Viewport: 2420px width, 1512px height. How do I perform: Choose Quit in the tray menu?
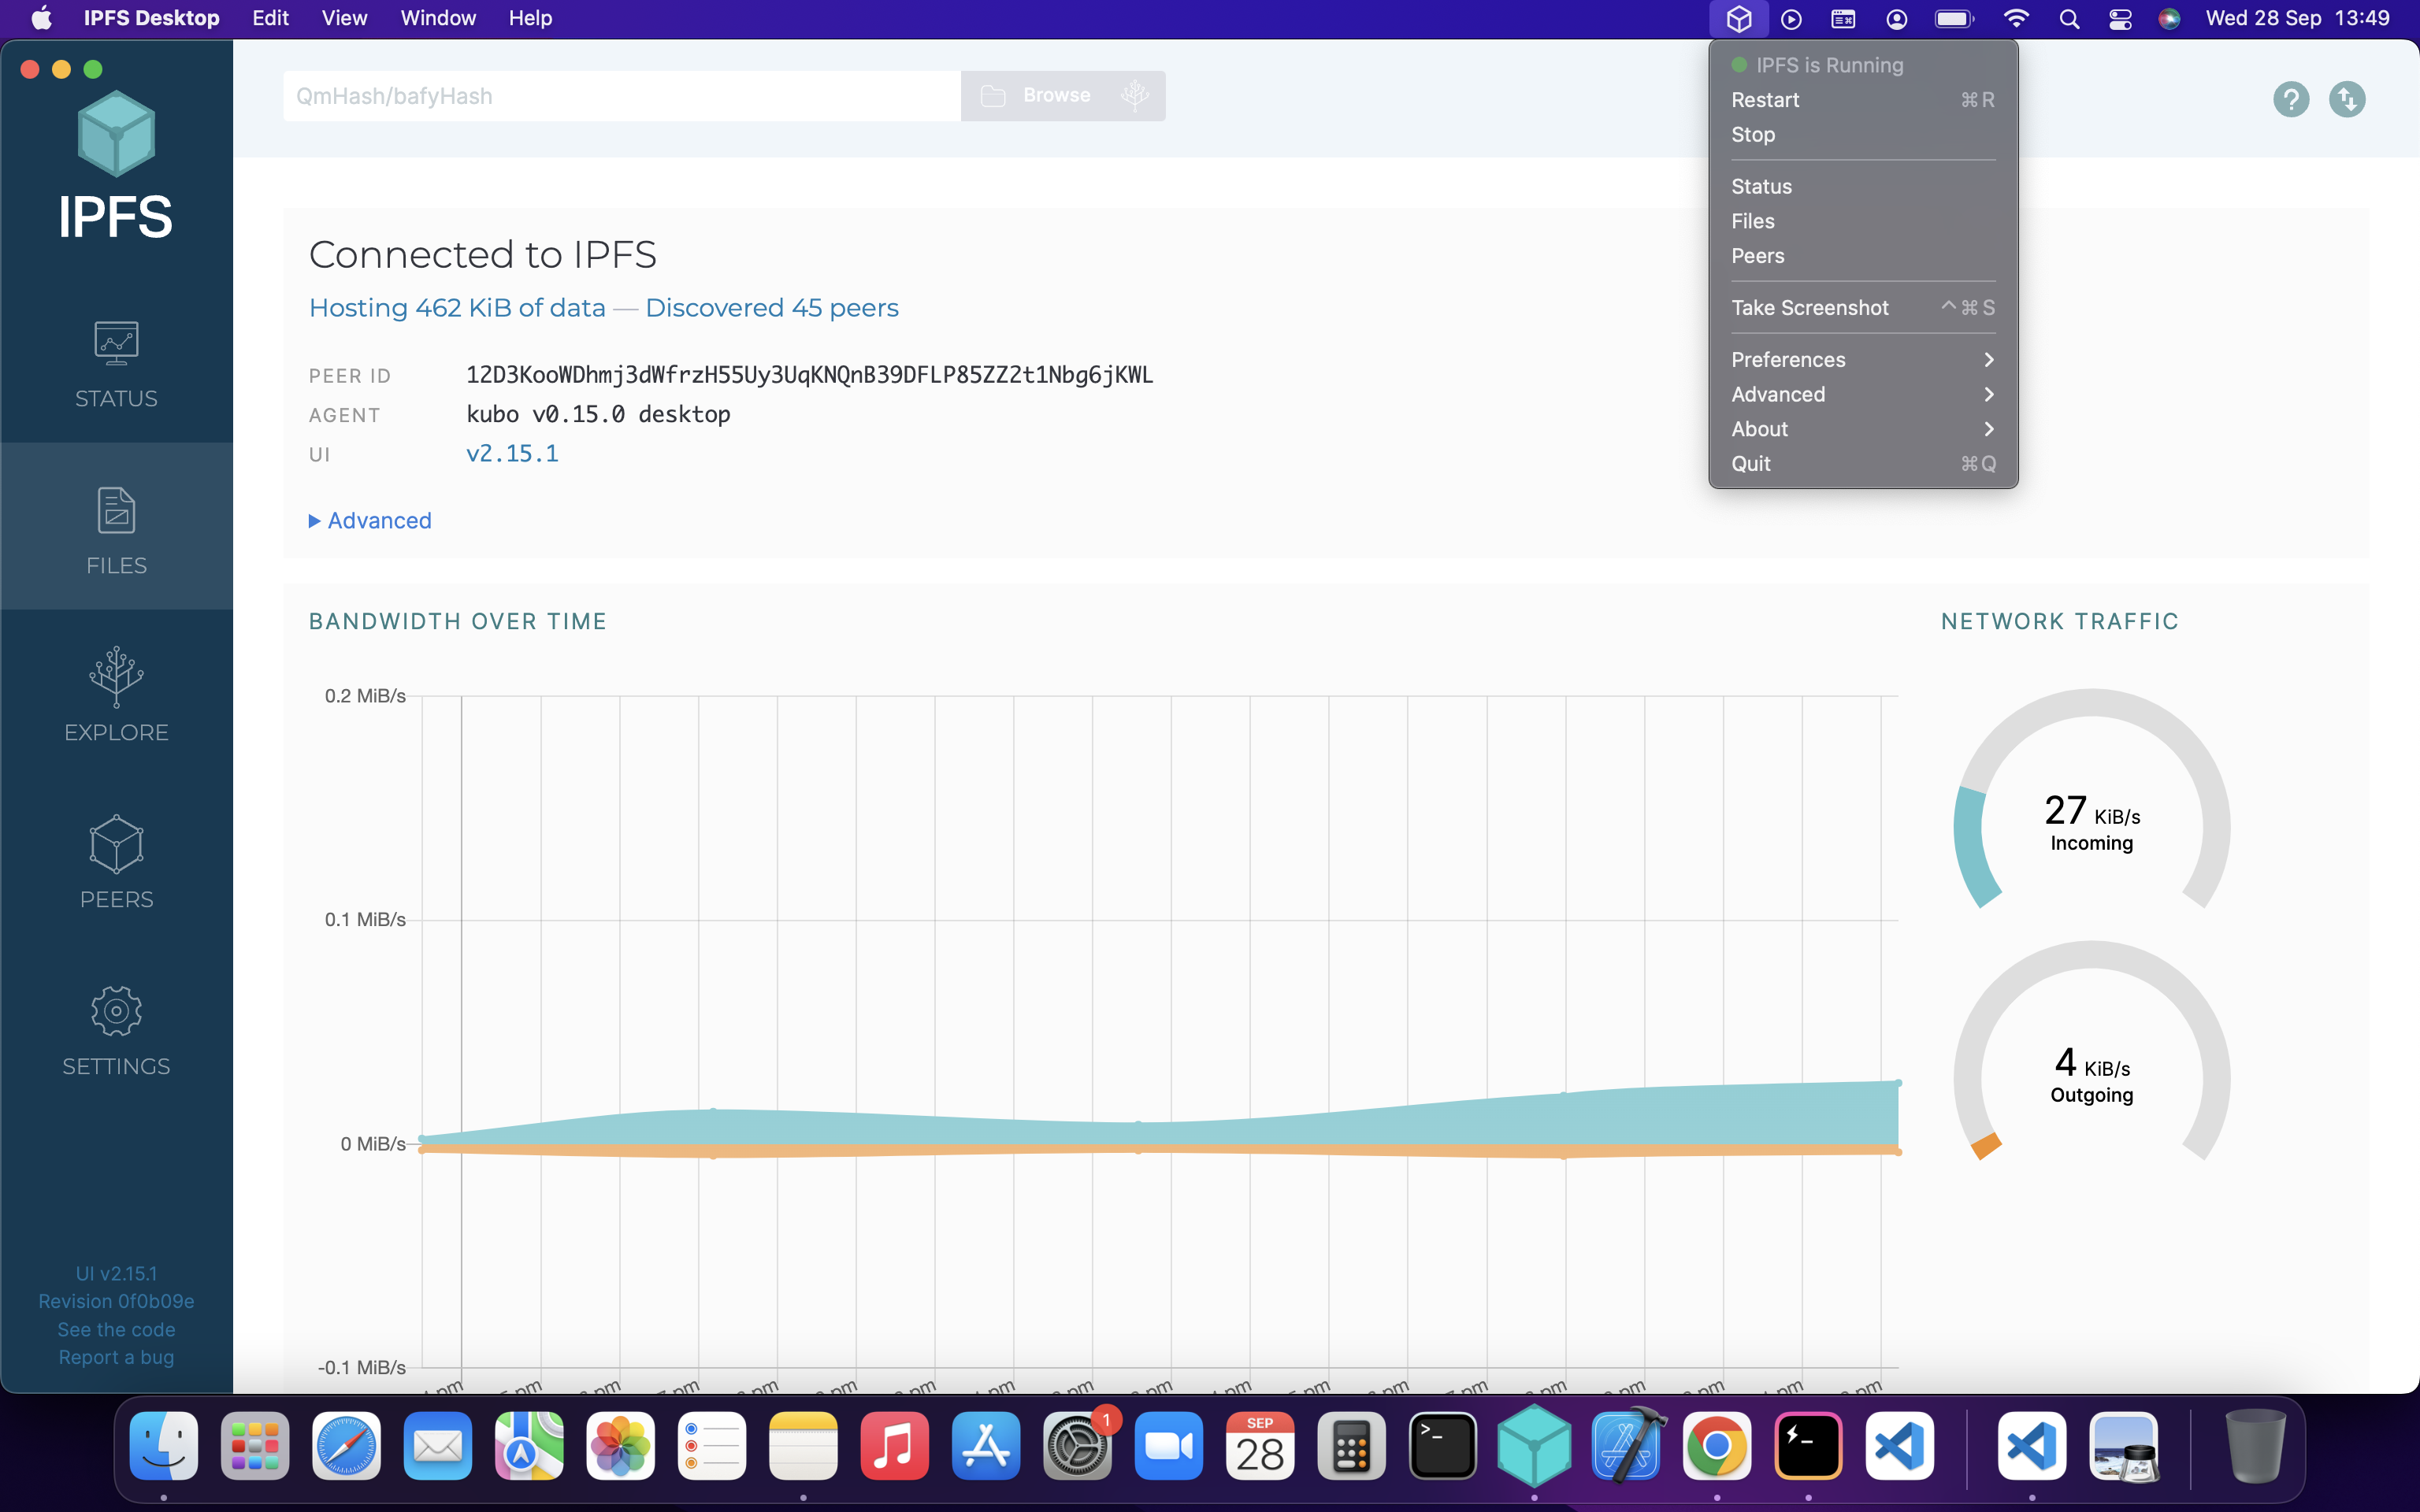[1863, 464]
